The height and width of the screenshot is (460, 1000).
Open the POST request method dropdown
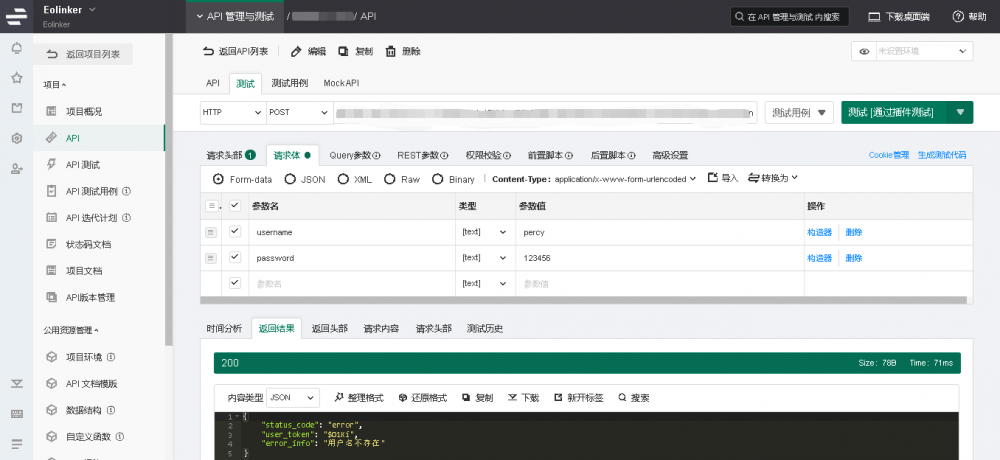click(x=299, y=113)
